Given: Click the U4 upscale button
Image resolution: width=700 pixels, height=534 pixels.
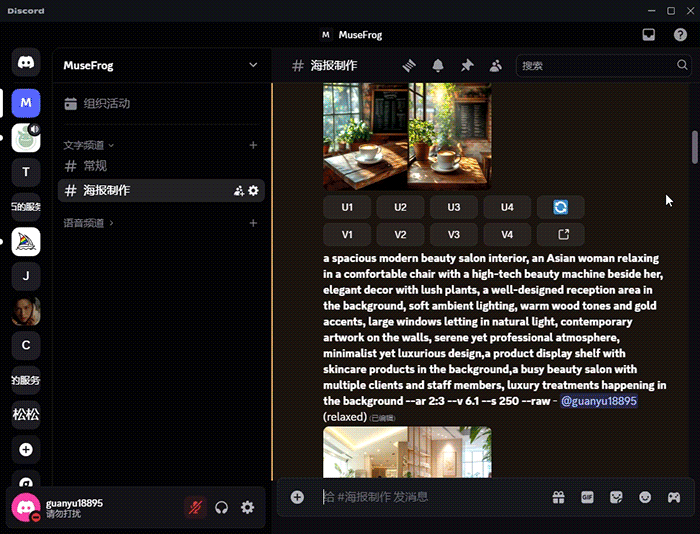Looking at the screenshot, I should pos(507,207).
